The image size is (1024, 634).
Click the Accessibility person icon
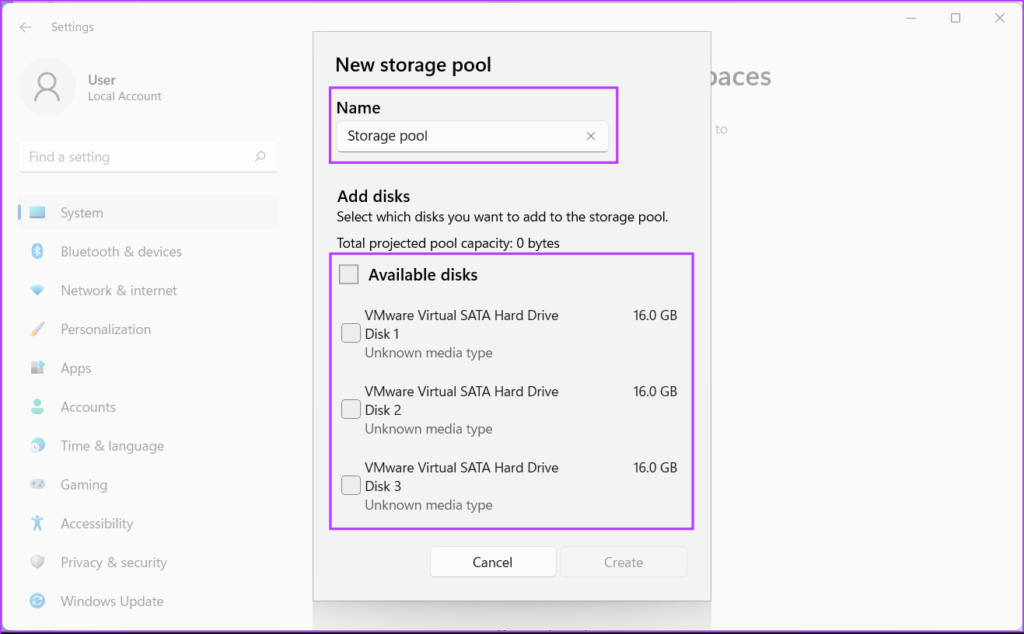(38, 524)
